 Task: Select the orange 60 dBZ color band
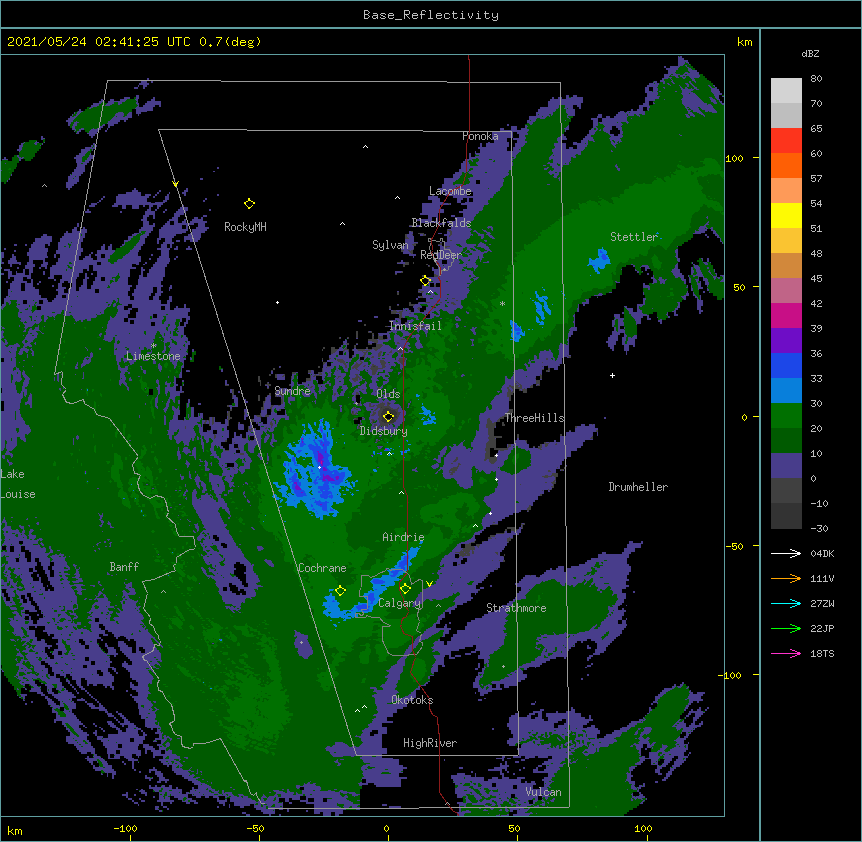coord(786,165)
